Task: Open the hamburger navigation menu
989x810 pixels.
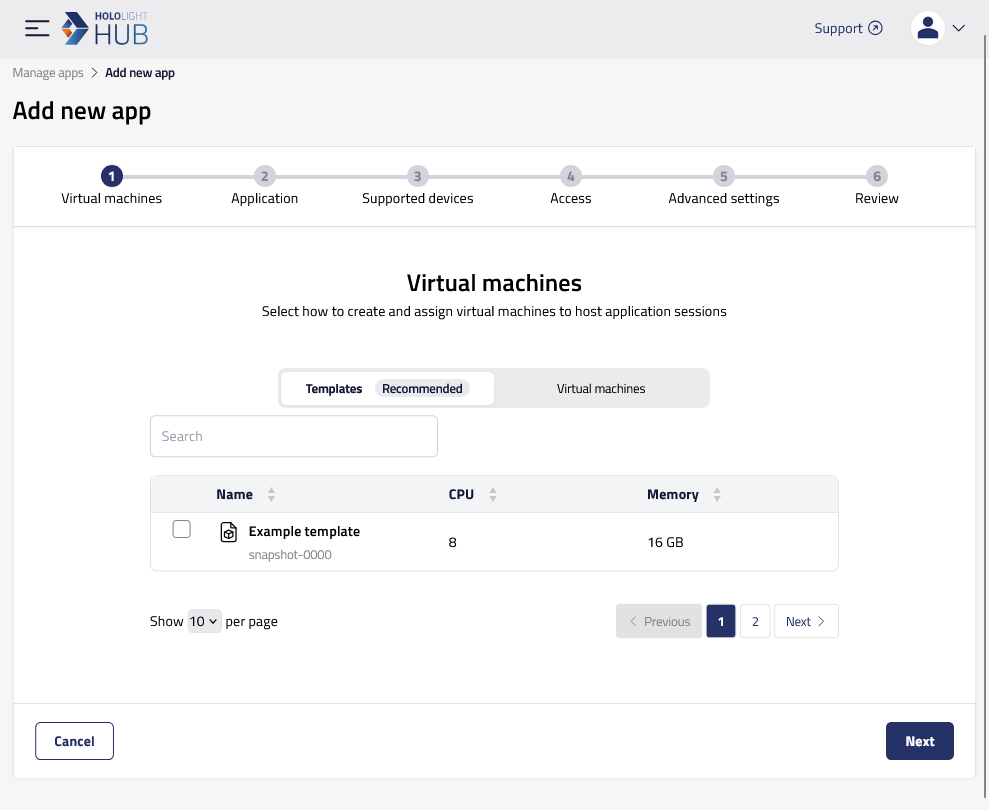Action: pyautogui.click(x=37, y=28)
